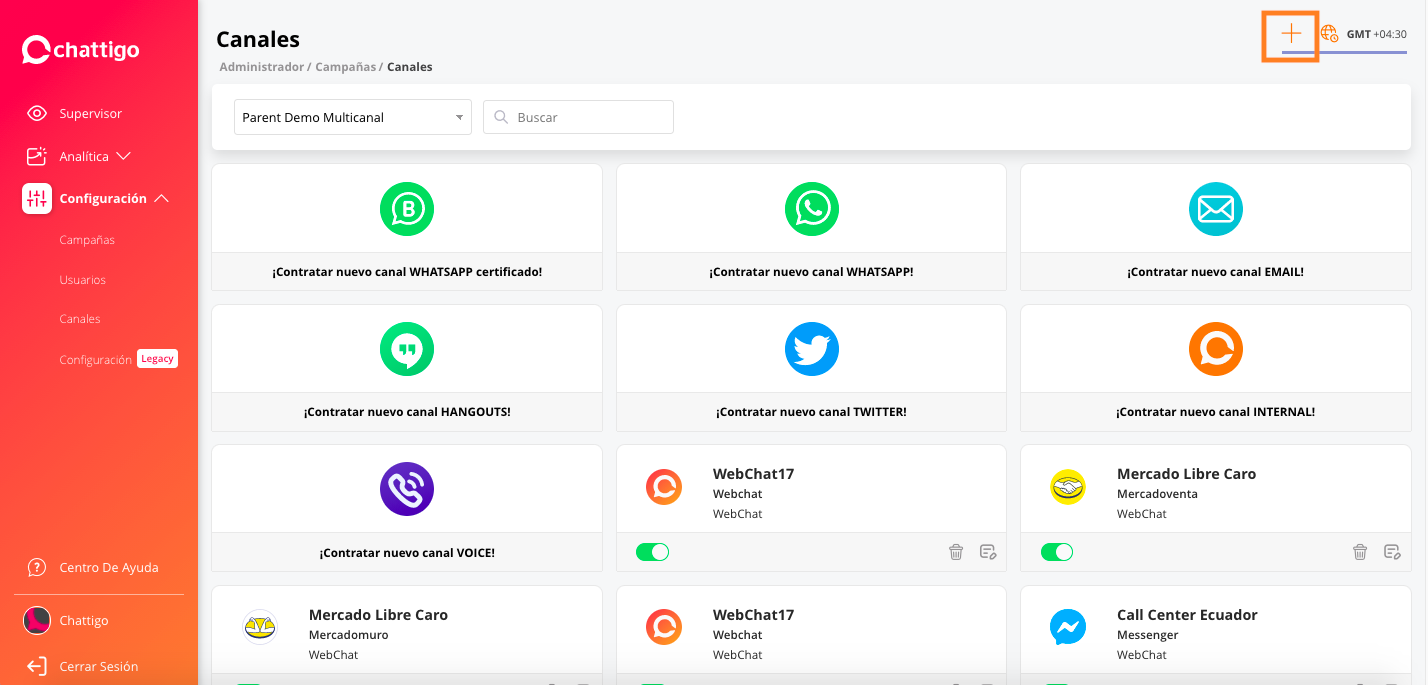Delete the WebChat17 channel with trash icon
This screenshot has height=685, width=1428.
coord(956,552)
